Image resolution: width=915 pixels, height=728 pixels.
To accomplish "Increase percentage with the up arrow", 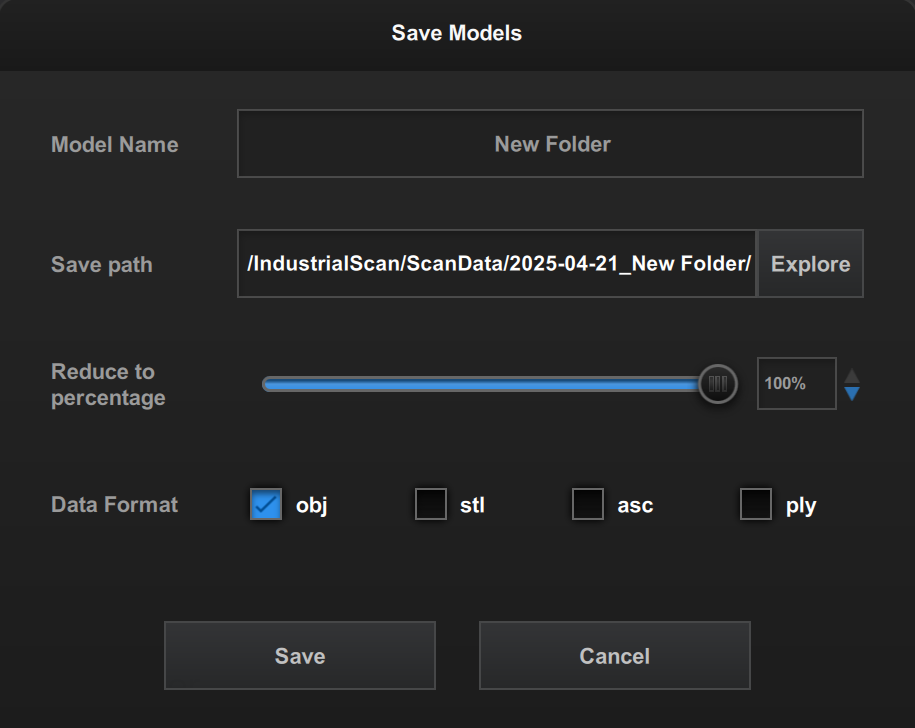I will pyautogui.click(x=852, y=376).
